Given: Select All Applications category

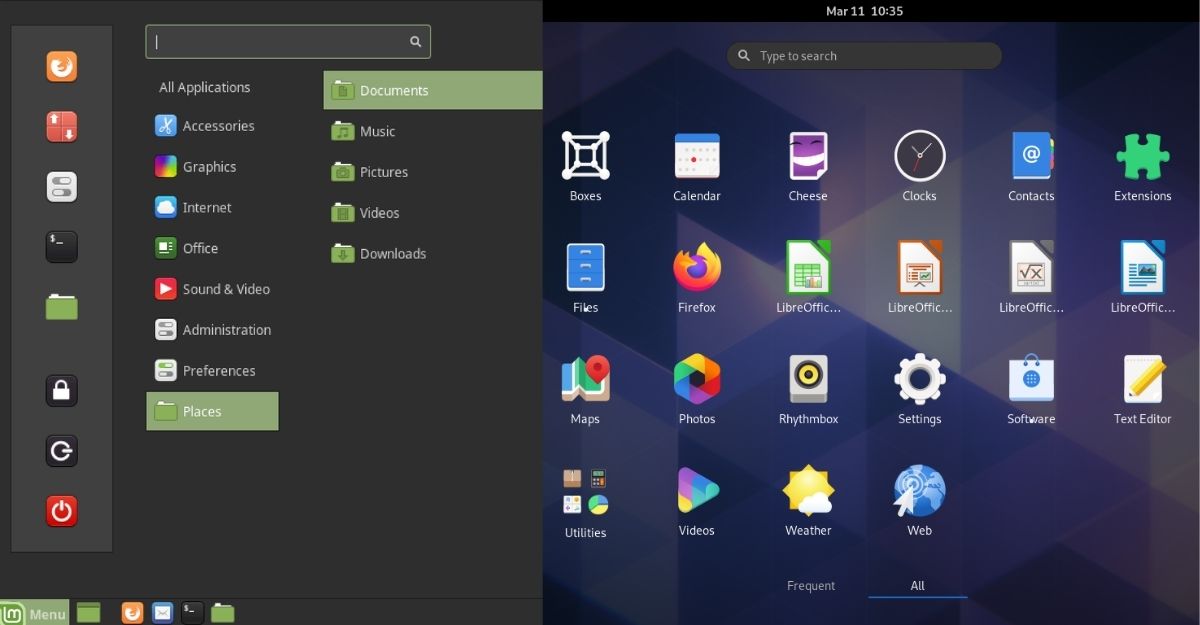Looking at the screenshot, I should pyautogui.click(x=204, y=87).
